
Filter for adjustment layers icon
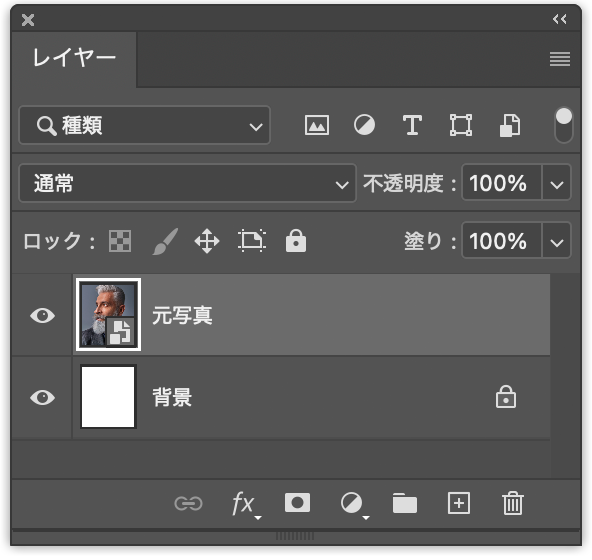click(364, 125)
